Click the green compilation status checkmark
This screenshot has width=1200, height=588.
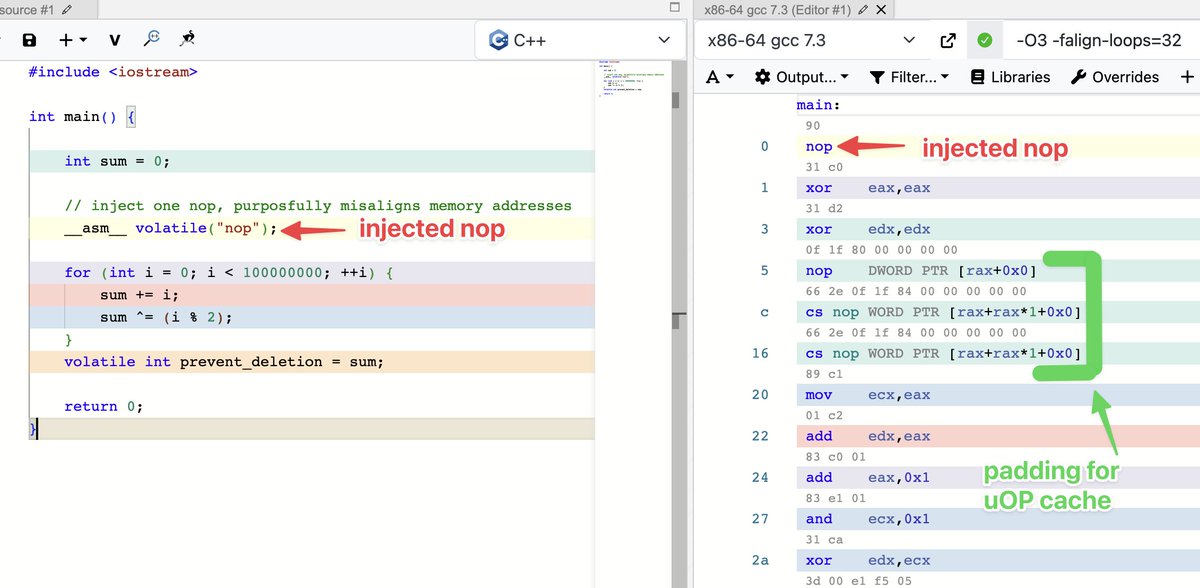coord(985,41)
